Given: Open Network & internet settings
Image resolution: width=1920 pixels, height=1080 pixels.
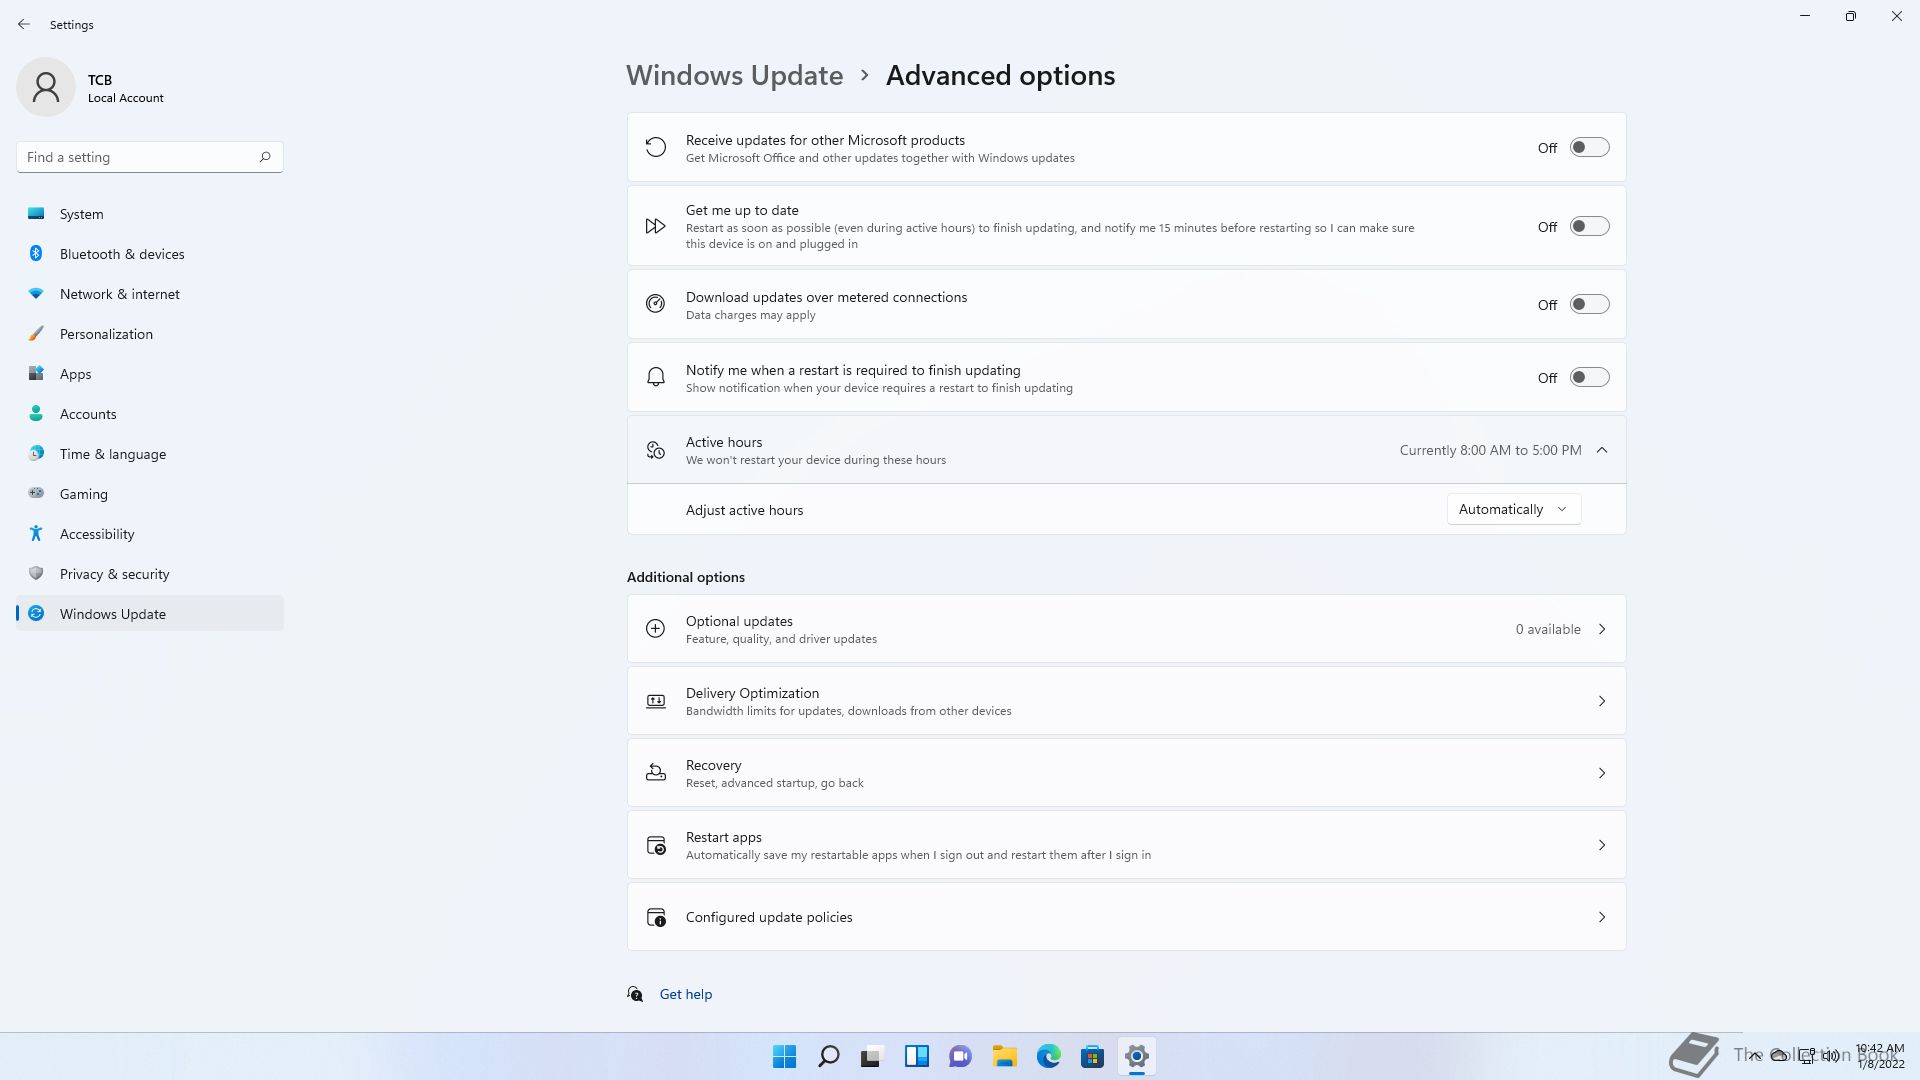Looking at the screenshot, I should 150,294.
